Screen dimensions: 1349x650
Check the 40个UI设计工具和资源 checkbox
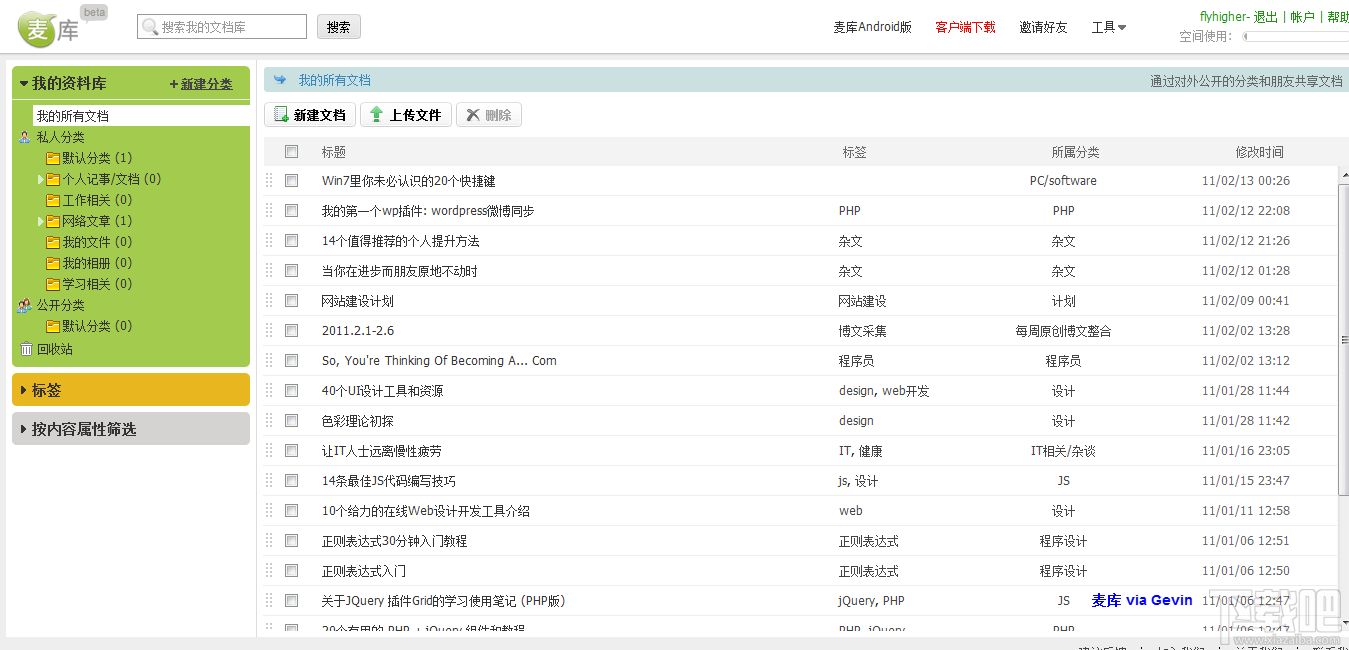pos(291,391)
